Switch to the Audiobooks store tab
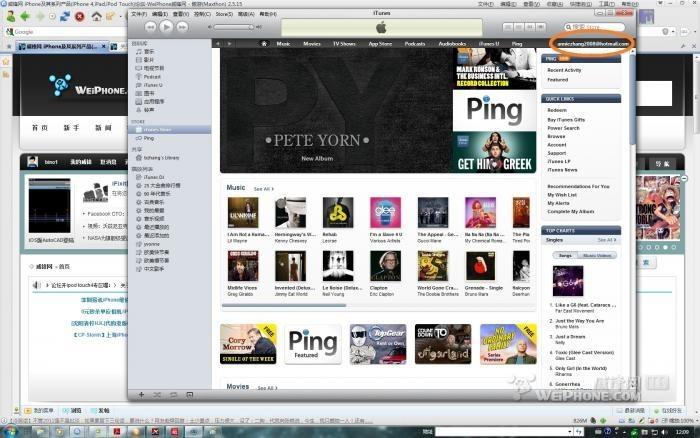This screenshot has width=700, height=438. point(452,44)
